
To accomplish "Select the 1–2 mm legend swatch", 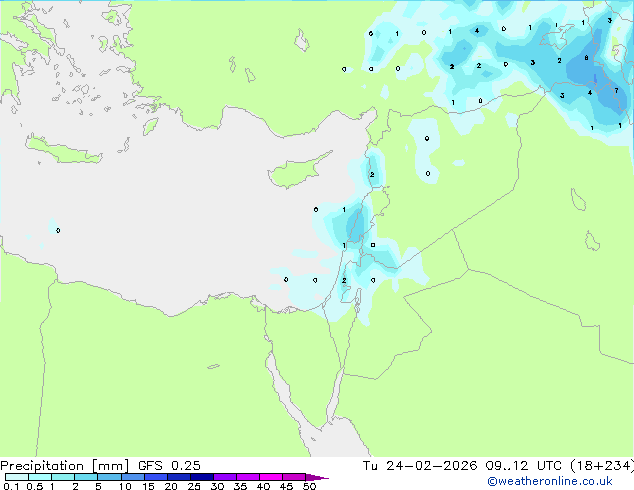I will pos(63,477).
